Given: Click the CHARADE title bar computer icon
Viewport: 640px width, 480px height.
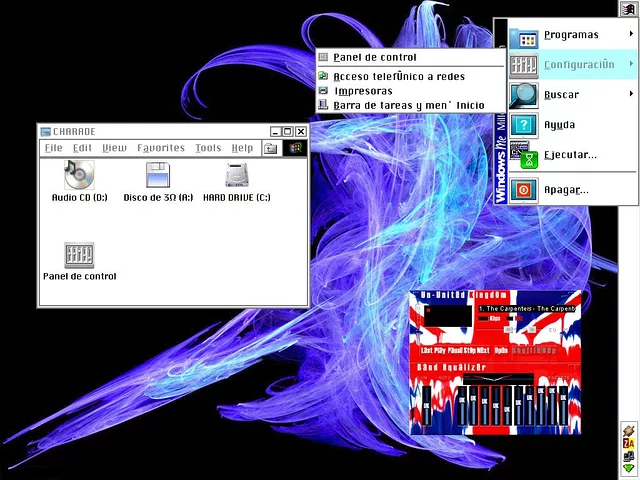Looking at the screenshot, I should click(45, 131).
